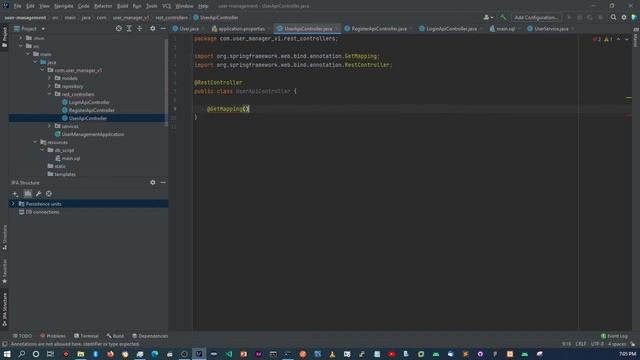640x360 pixels.
Task: Open JPA Structure panel settings gear
Action: click(153, 182)
